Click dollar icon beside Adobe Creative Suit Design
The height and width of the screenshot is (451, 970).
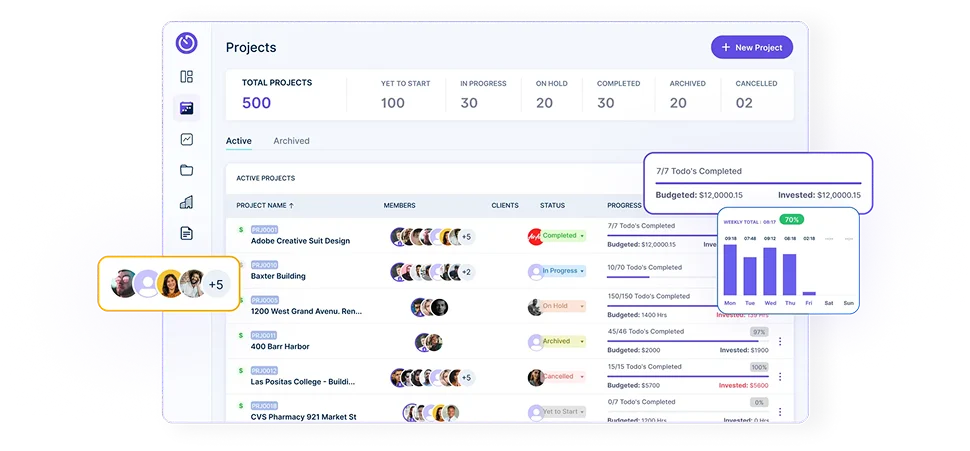[241, 230]
